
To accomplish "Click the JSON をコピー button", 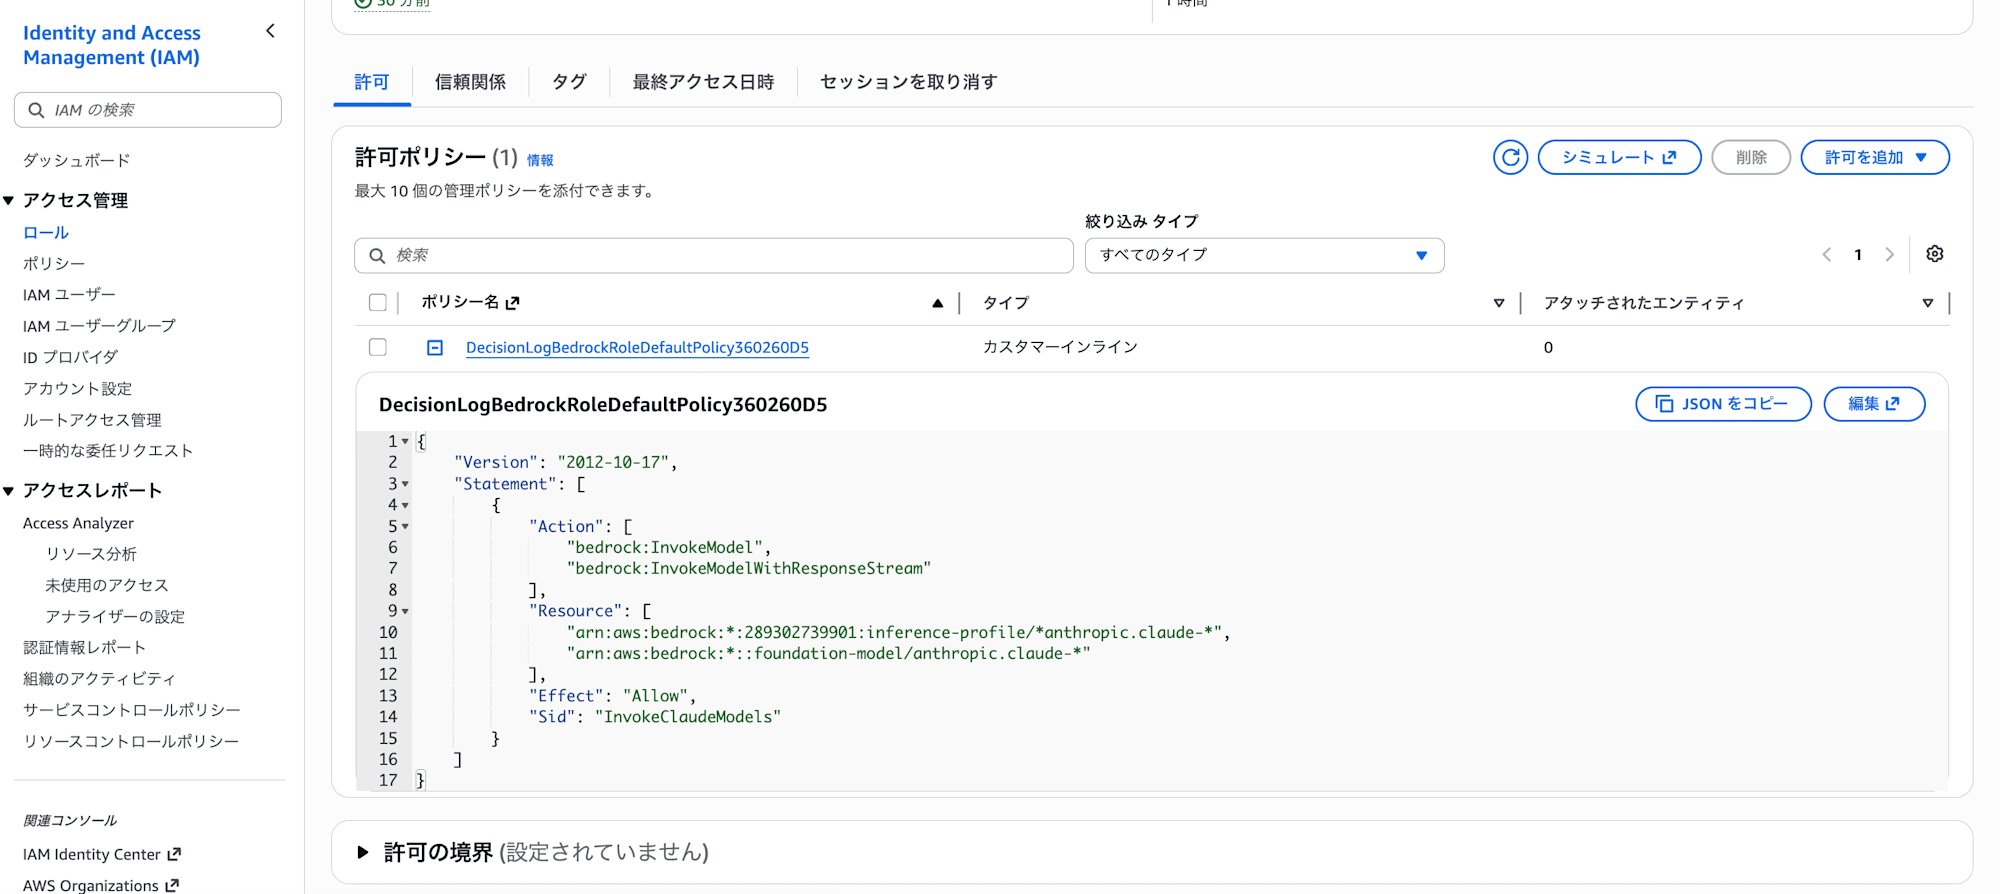I will [x=1723, y=404].
